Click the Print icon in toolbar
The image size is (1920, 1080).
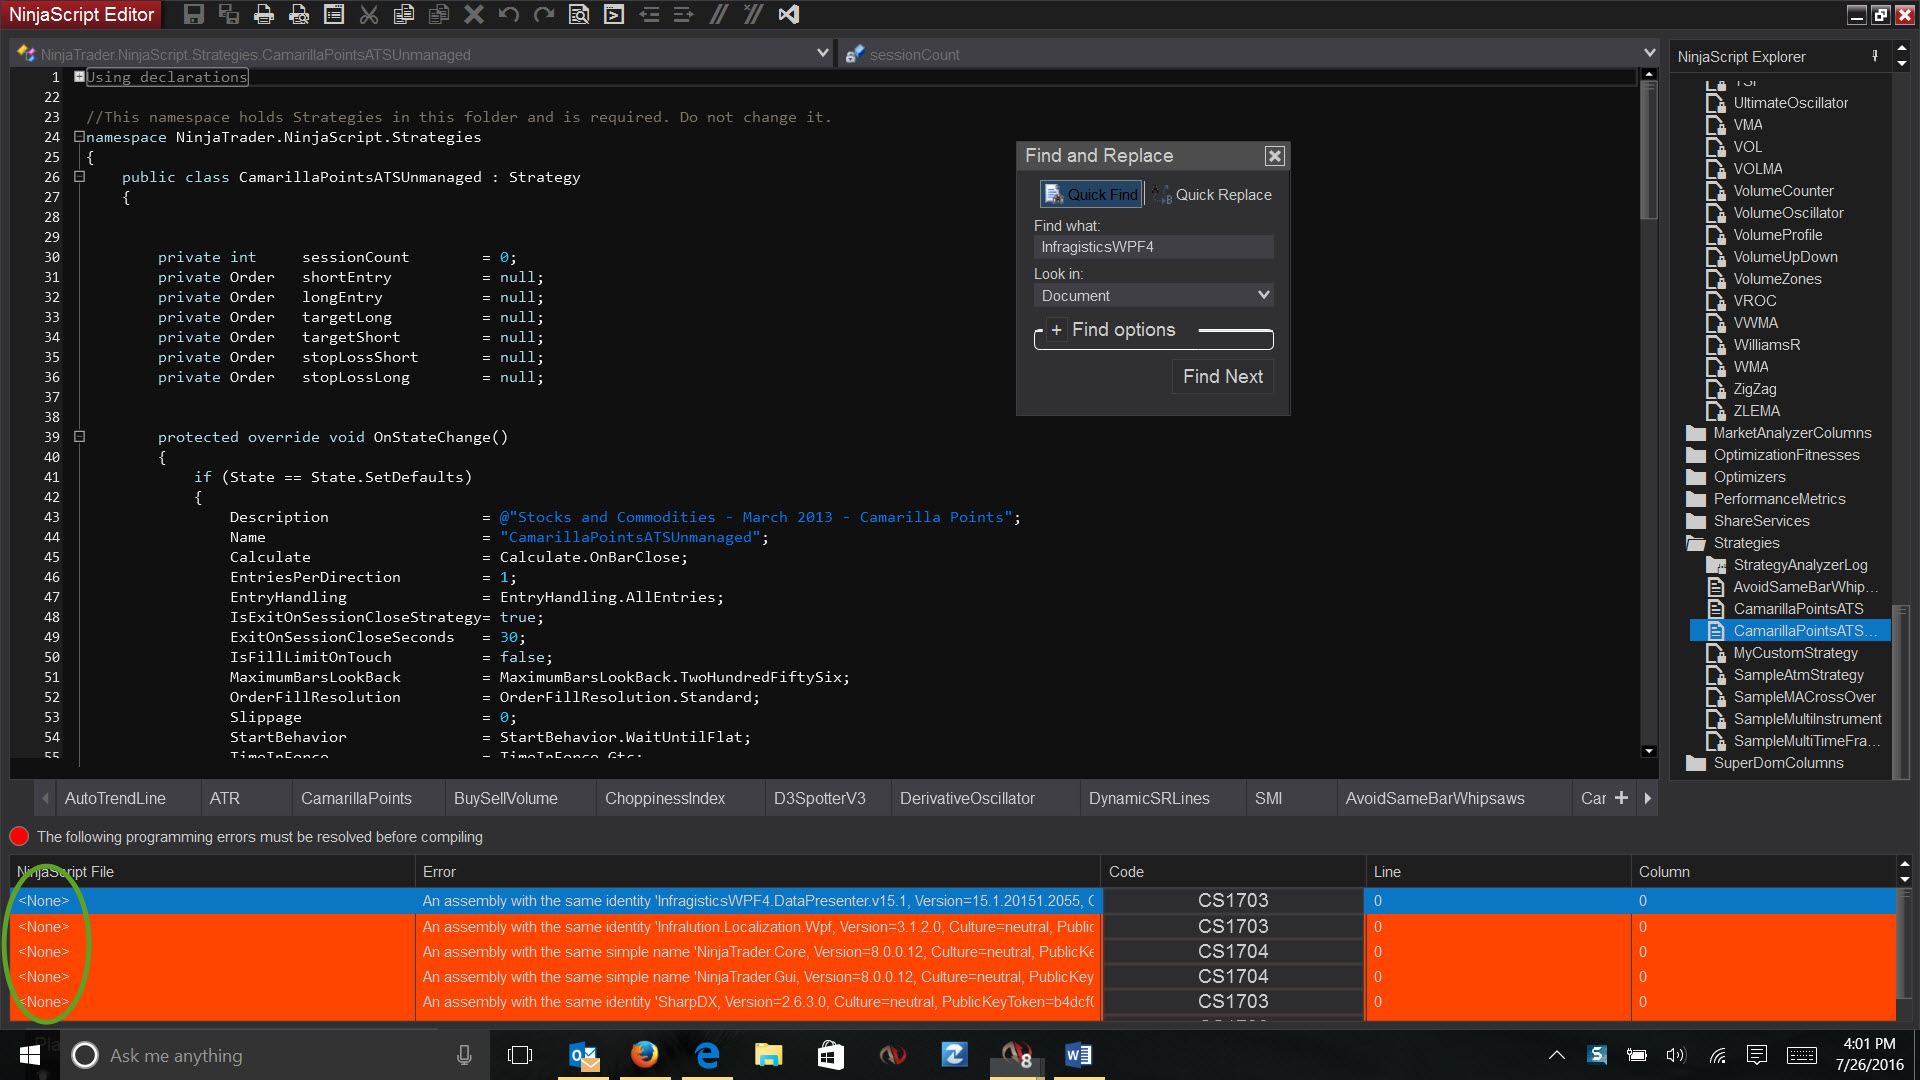pyautogui.click(x=264, y=14)
